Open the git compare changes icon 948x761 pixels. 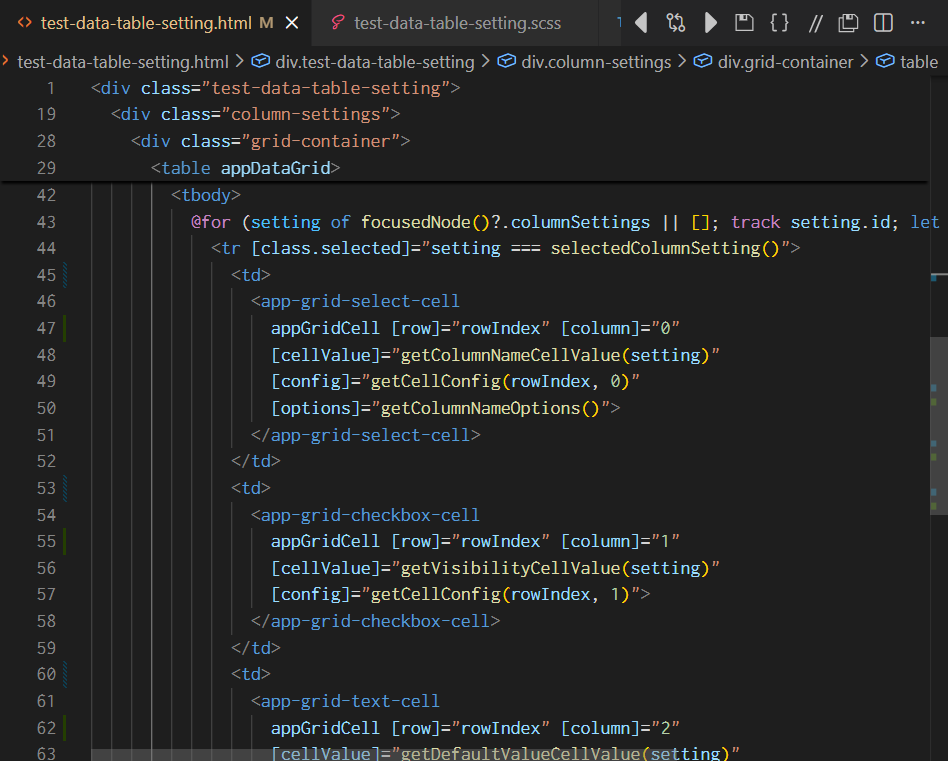pos(675,23)
